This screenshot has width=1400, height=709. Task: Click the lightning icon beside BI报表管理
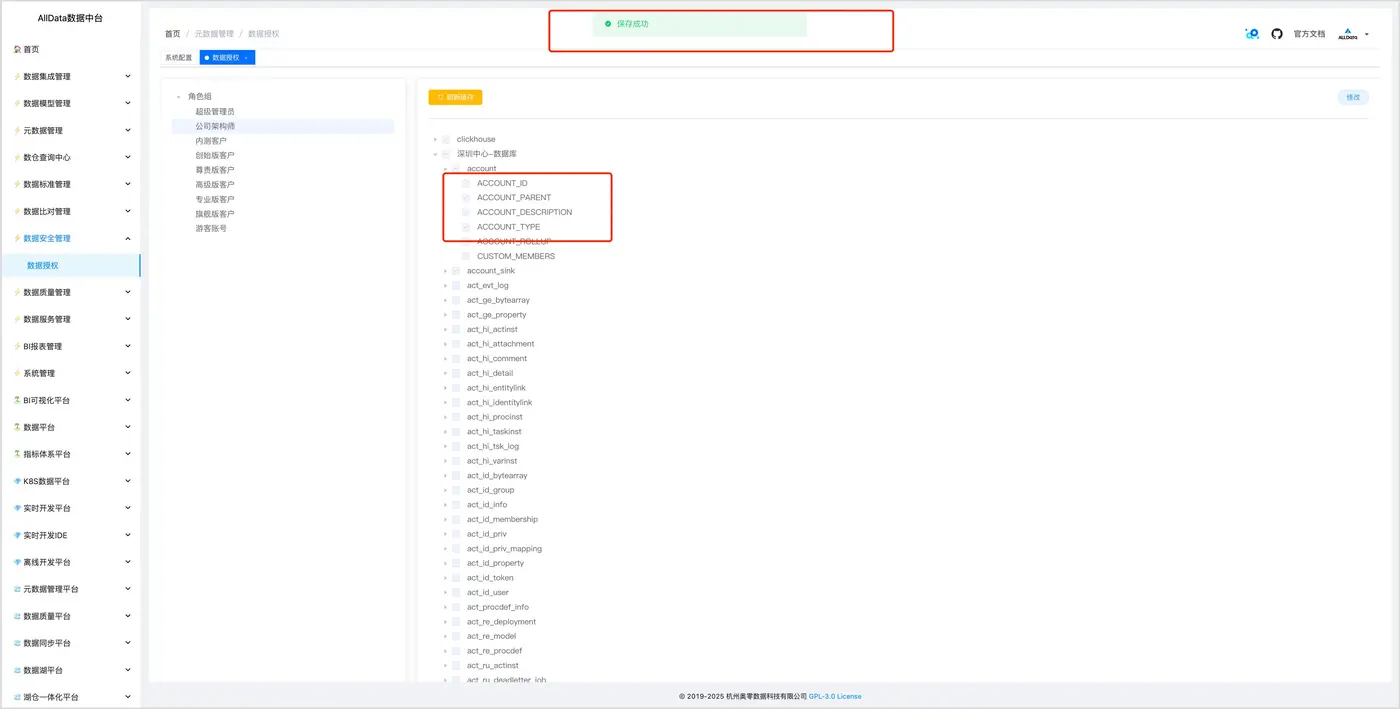(17, 346)
